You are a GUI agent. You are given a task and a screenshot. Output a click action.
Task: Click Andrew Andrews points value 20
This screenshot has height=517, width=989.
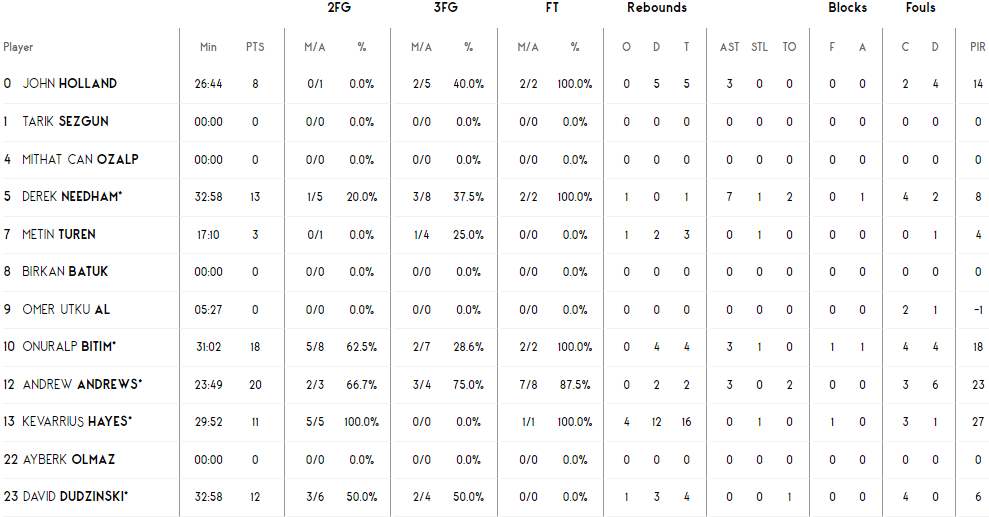coord(255,385)
